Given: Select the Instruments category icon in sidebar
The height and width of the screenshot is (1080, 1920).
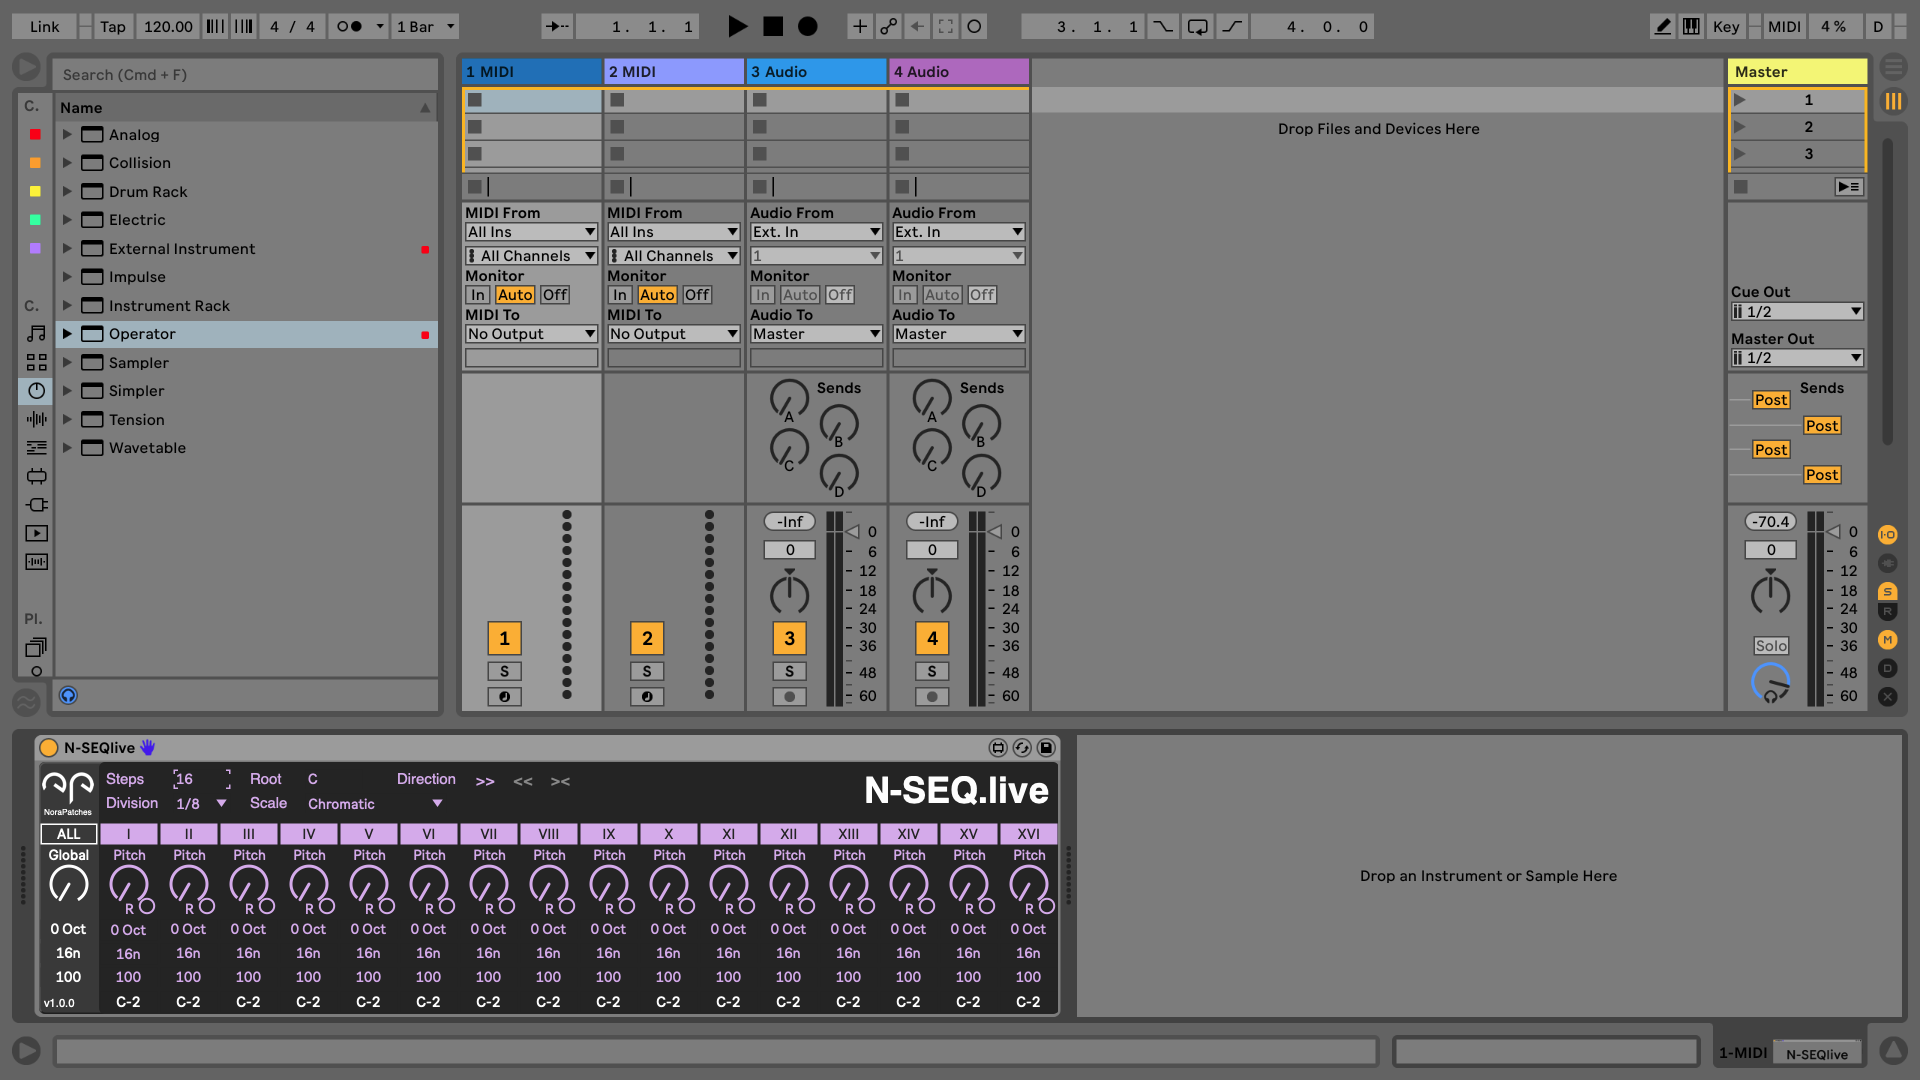Looking at the screenshot, I should 37,391.
